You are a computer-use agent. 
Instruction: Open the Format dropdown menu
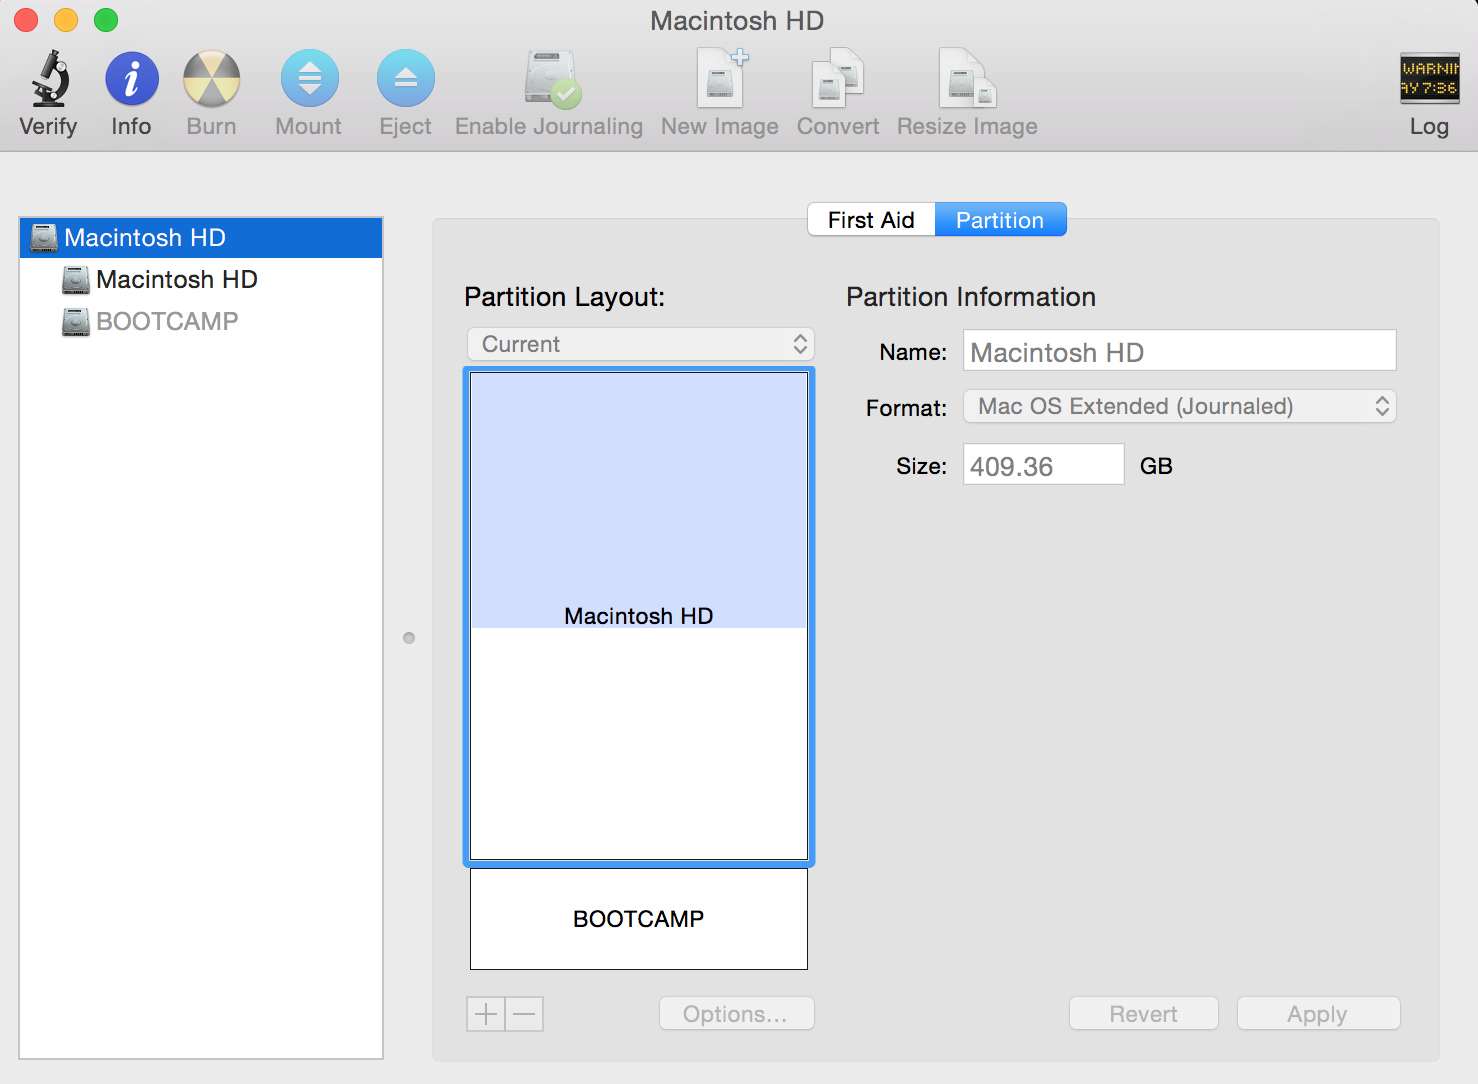point(1180,407)
